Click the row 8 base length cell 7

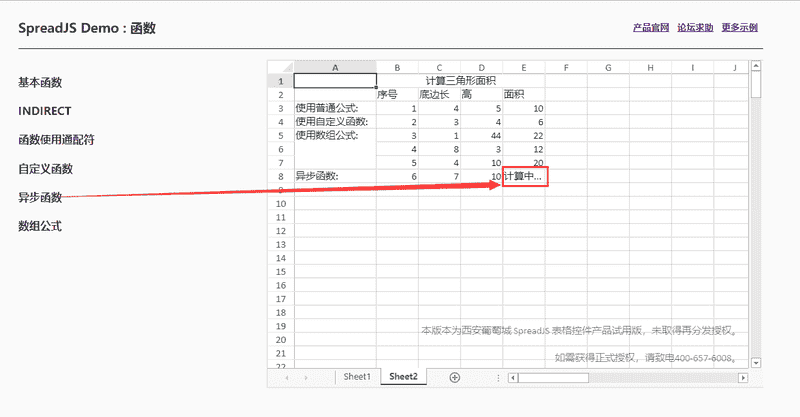click(x=439, y=176)
